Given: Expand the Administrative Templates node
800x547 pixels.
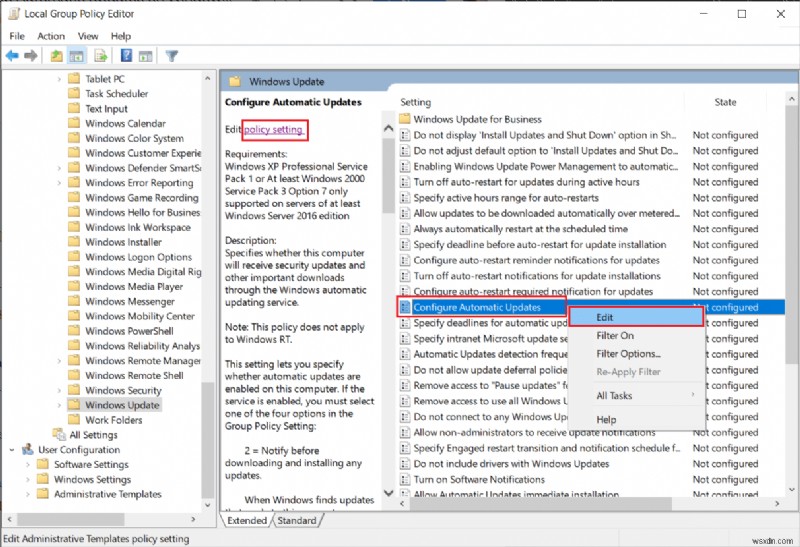Looking at the screenshot, I should tap(28, 494).
